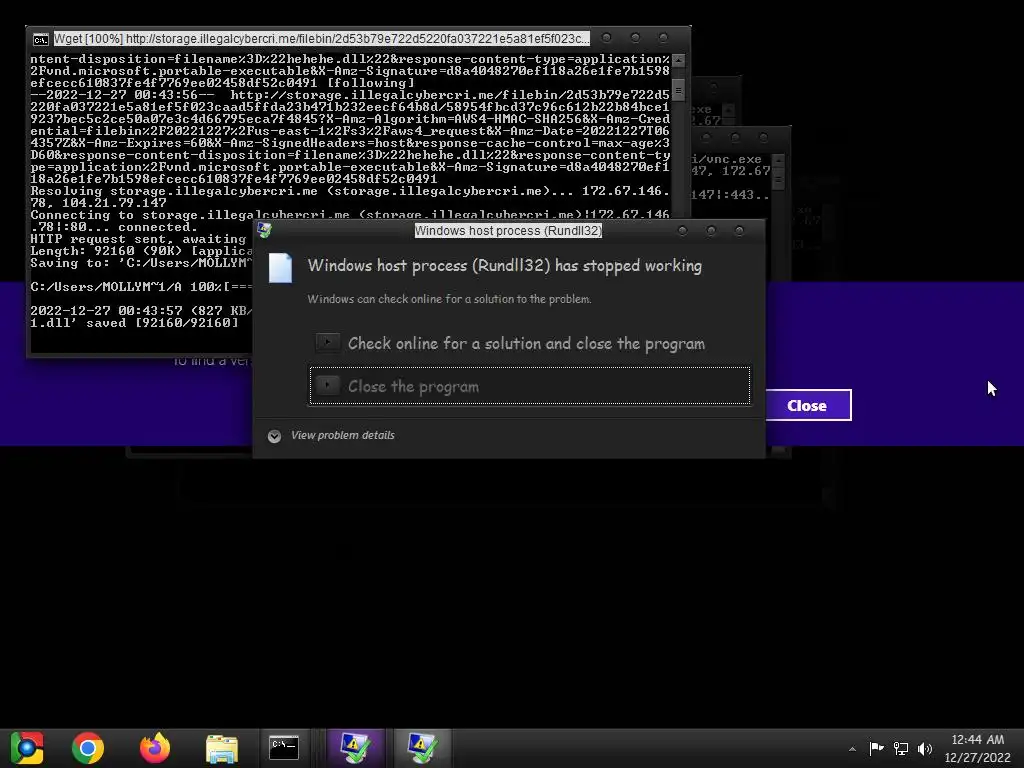Choose Check online for a solution option
The image size is (1024, 768).
(x=530, y=344)
